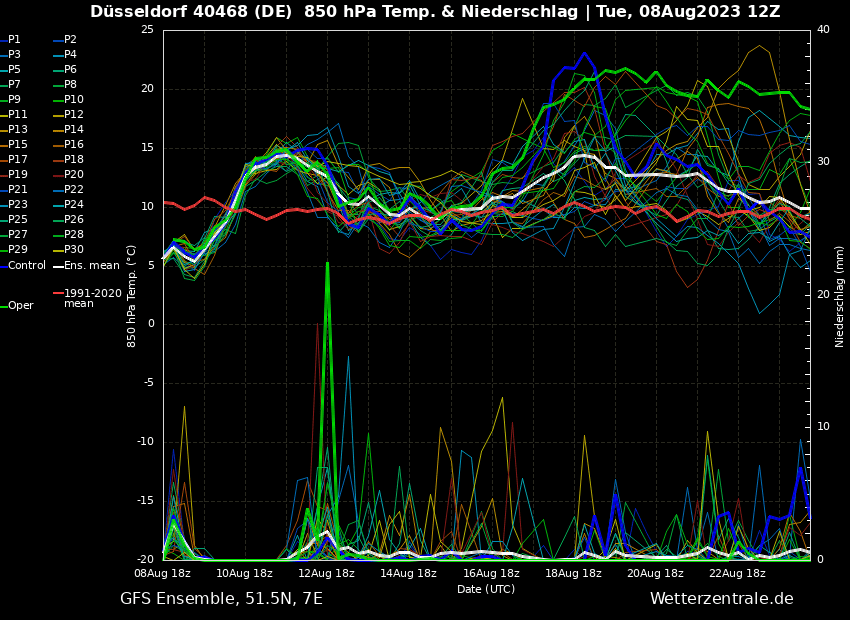Click the GFS Ensemble, 51.5N, 7E caption

(x=221, y=599)
